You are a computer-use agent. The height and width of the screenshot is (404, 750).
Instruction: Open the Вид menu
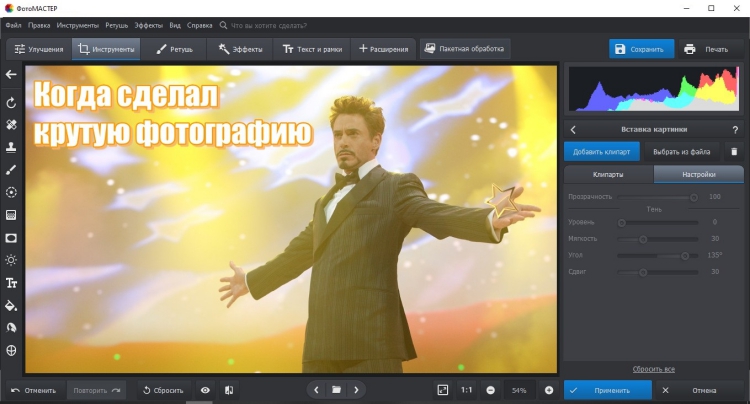tap(175, 25)
